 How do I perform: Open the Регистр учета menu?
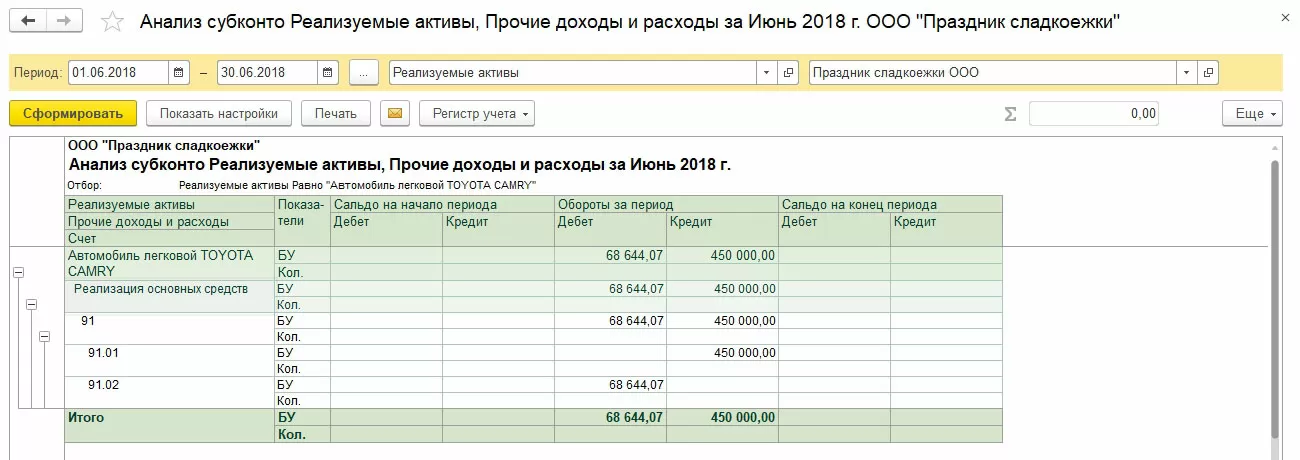pos(477,113)
